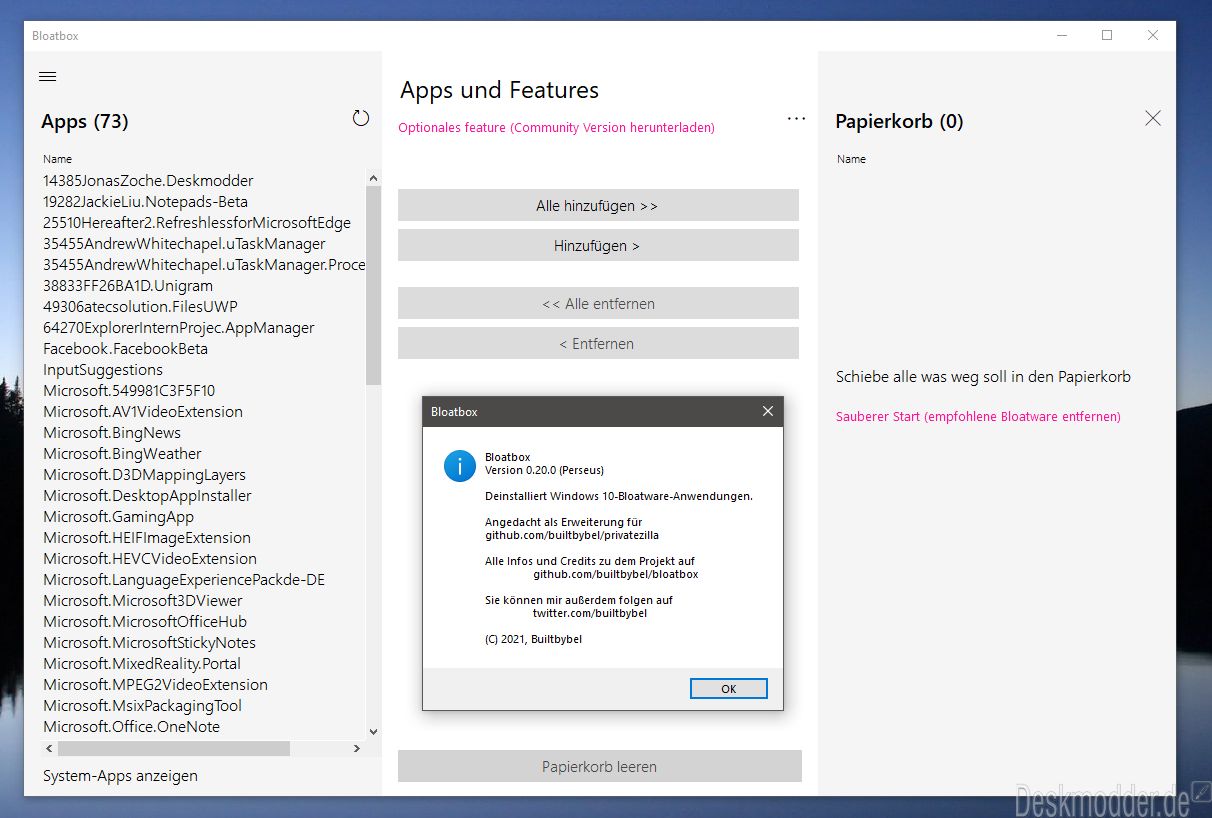Select 64270ExplorerInternProjec.AppManager

[x=179, y=328]
